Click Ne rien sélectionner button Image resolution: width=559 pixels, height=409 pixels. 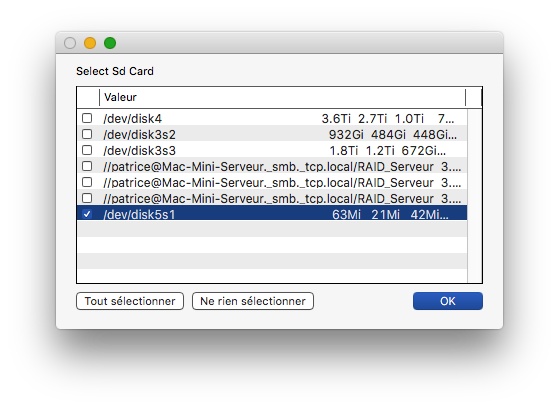[x=253, y=301]
